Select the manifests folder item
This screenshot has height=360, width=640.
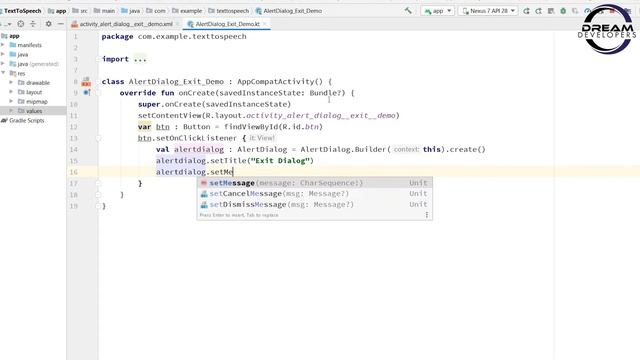coord(25,45)
